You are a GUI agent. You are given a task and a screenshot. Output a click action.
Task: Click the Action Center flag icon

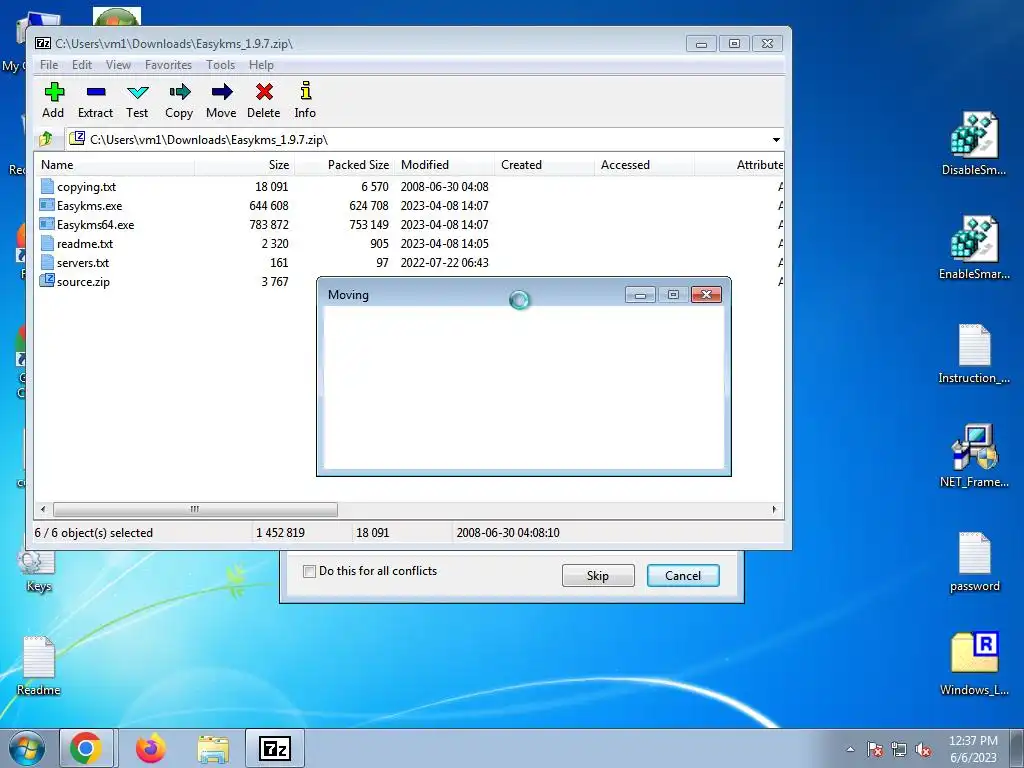(874, 750)
